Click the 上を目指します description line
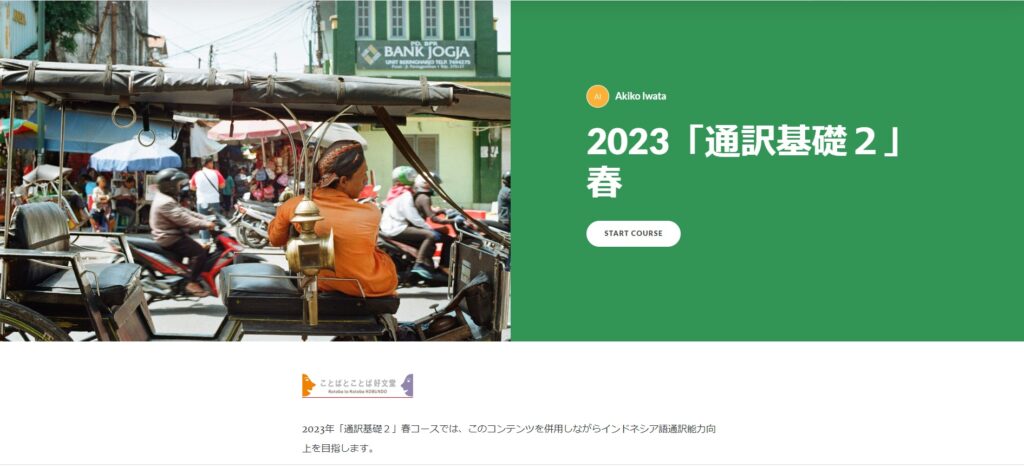 338,449
